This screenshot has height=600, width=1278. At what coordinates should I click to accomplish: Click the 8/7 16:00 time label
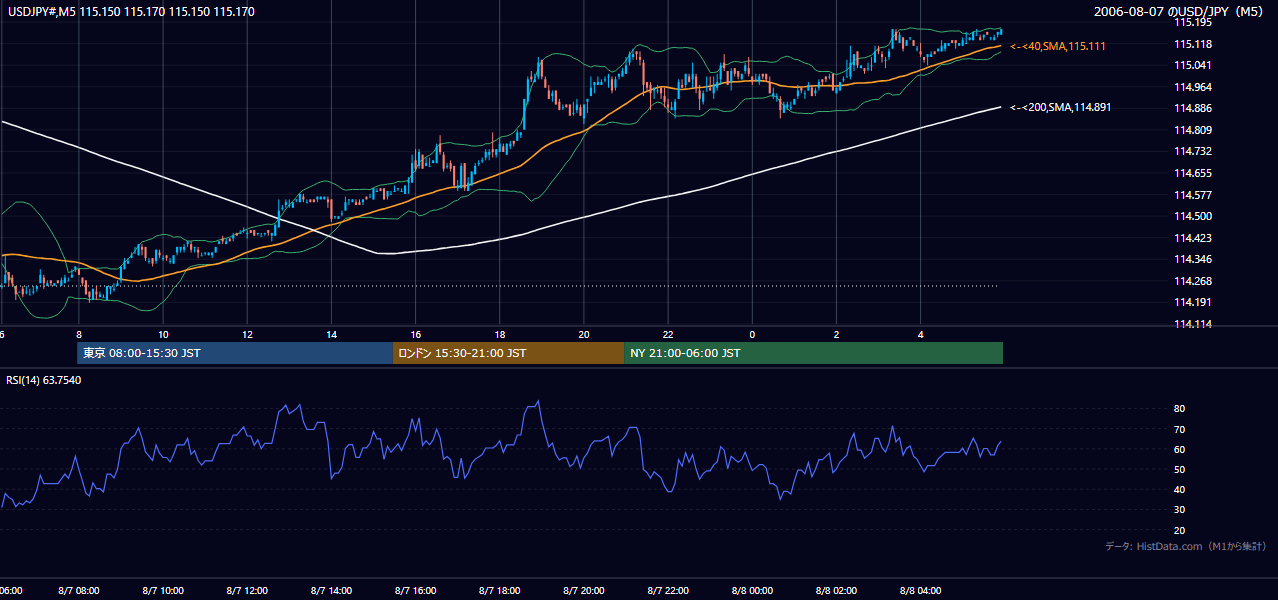coord(415,591)
